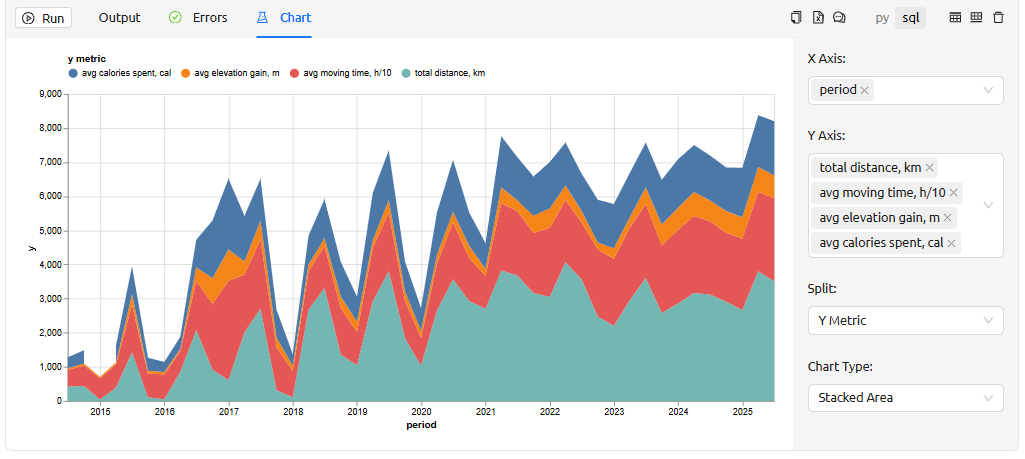Switch to the Output tab
The height and width of the screenshot is (459, 1025).
pyautogui.click(x=119, y=18)
